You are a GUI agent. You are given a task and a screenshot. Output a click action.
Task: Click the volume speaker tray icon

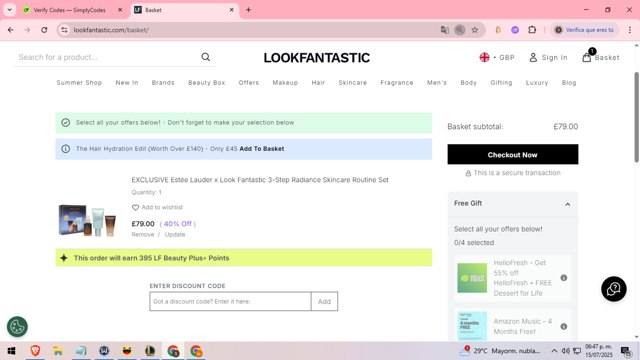565,351
